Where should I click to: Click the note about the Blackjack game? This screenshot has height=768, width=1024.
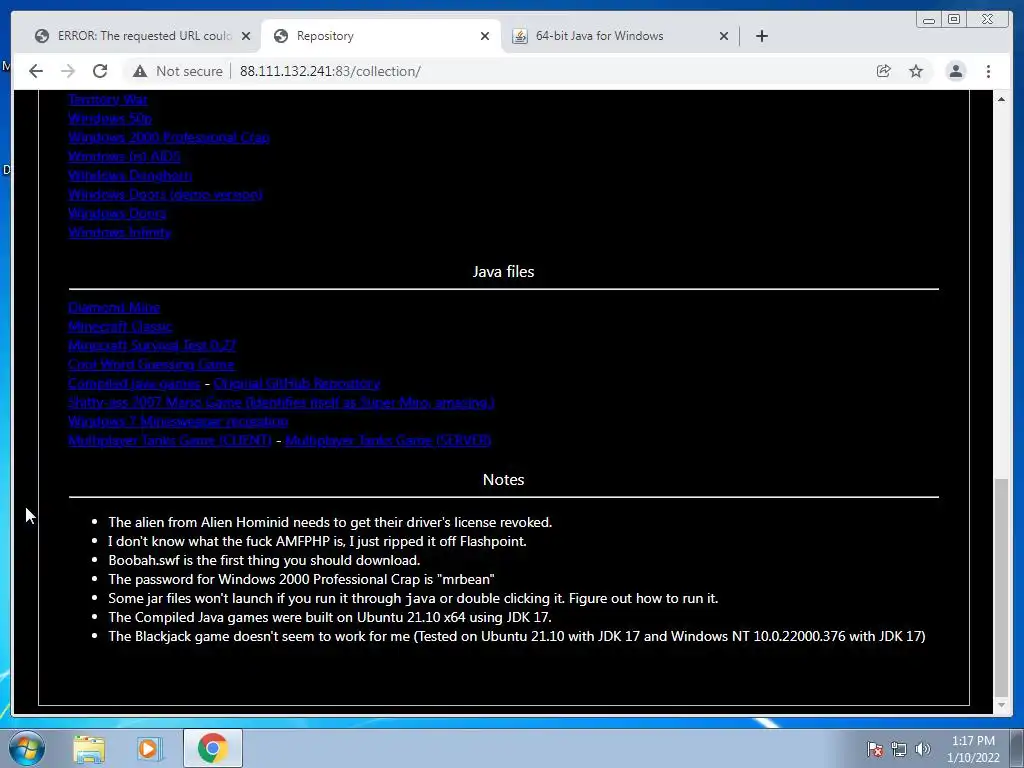[517, 636]
